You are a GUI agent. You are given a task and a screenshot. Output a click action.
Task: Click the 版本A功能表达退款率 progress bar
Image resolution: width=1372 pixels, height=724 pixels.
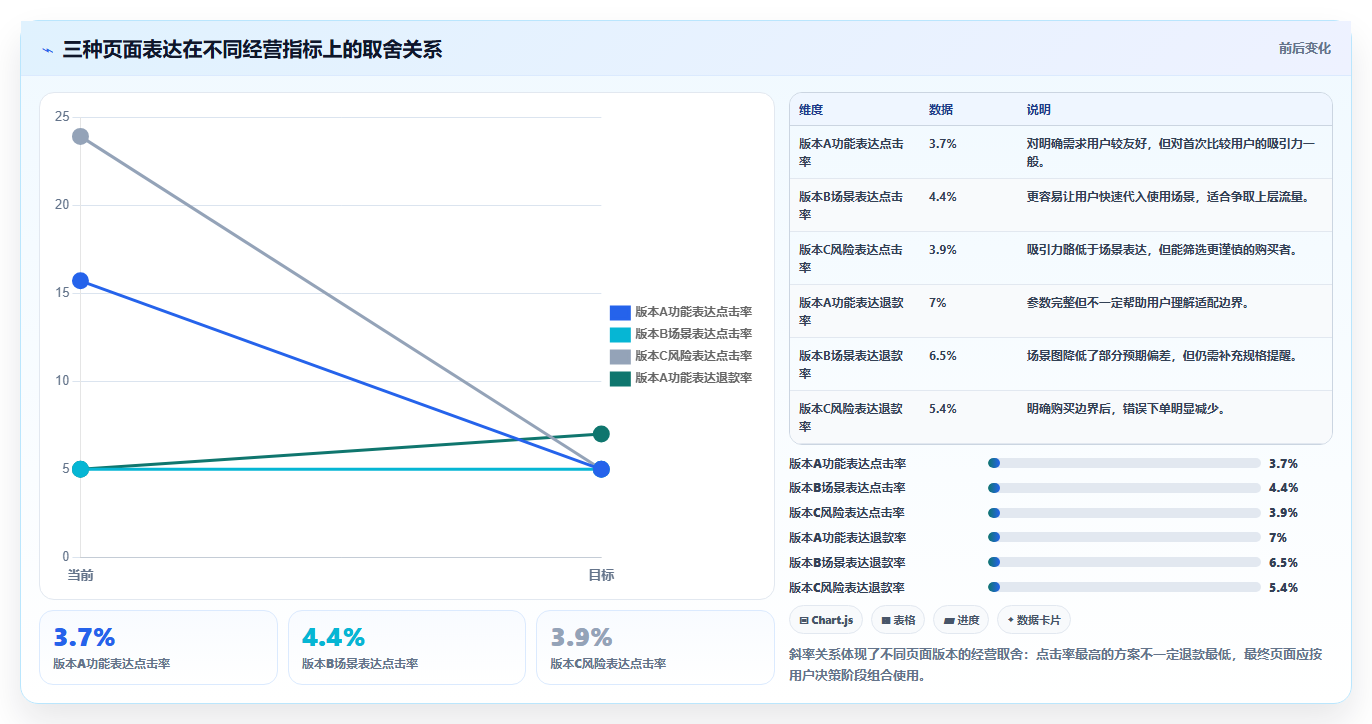coord(1124,538)
